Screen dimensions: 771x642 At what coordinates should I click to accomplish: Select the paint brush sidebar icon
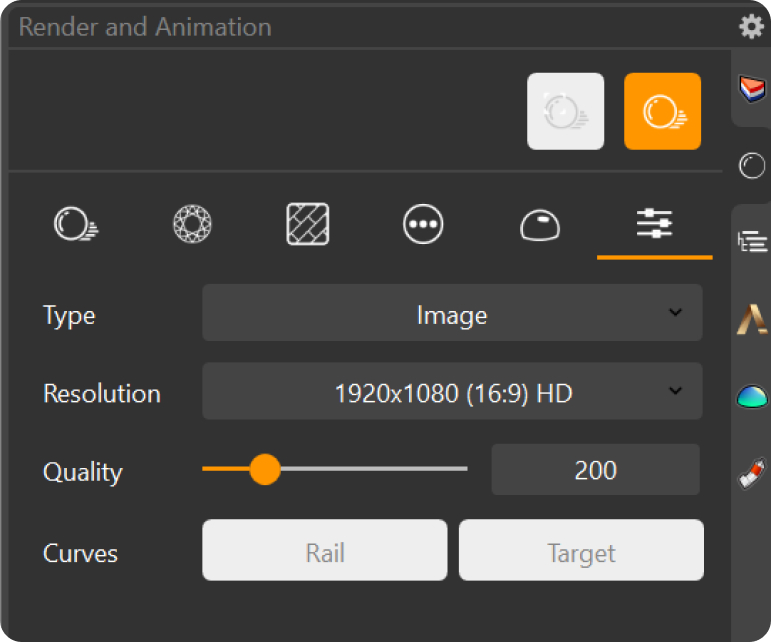751,473
